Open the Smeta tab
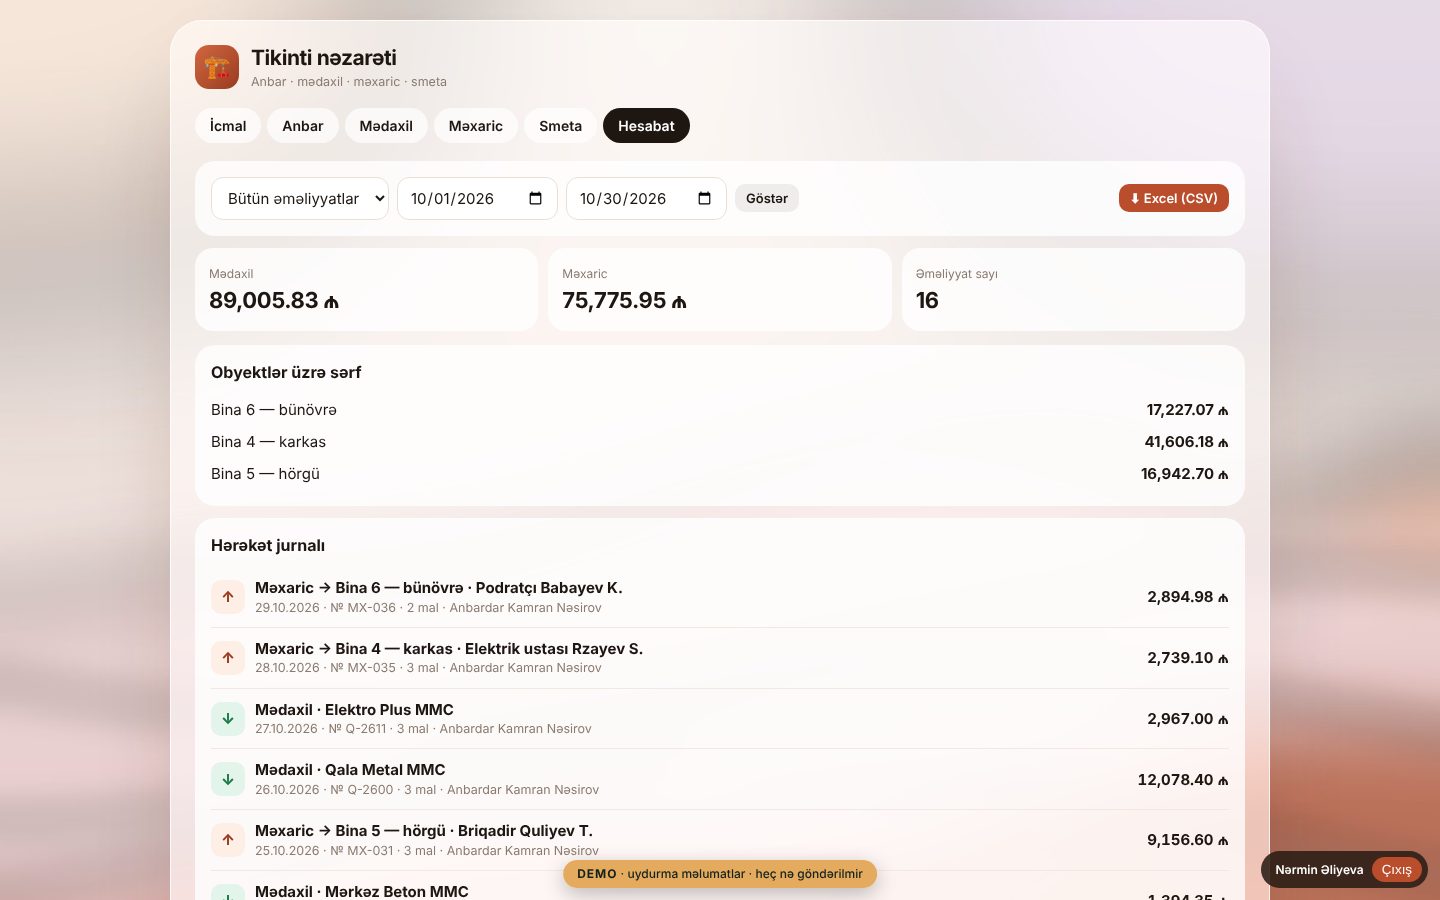Image resolution: width=1440 pixels, height=900 pixels. 560,126
